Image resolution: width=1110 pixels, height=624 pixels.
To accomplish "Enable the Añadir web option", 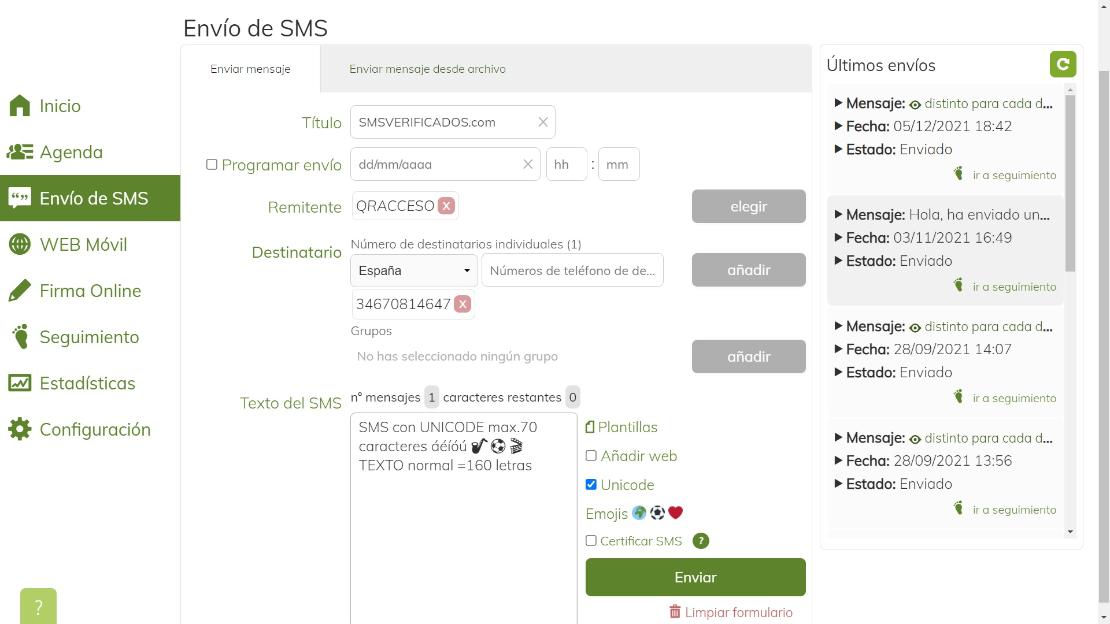I will [x=591, y=456].
